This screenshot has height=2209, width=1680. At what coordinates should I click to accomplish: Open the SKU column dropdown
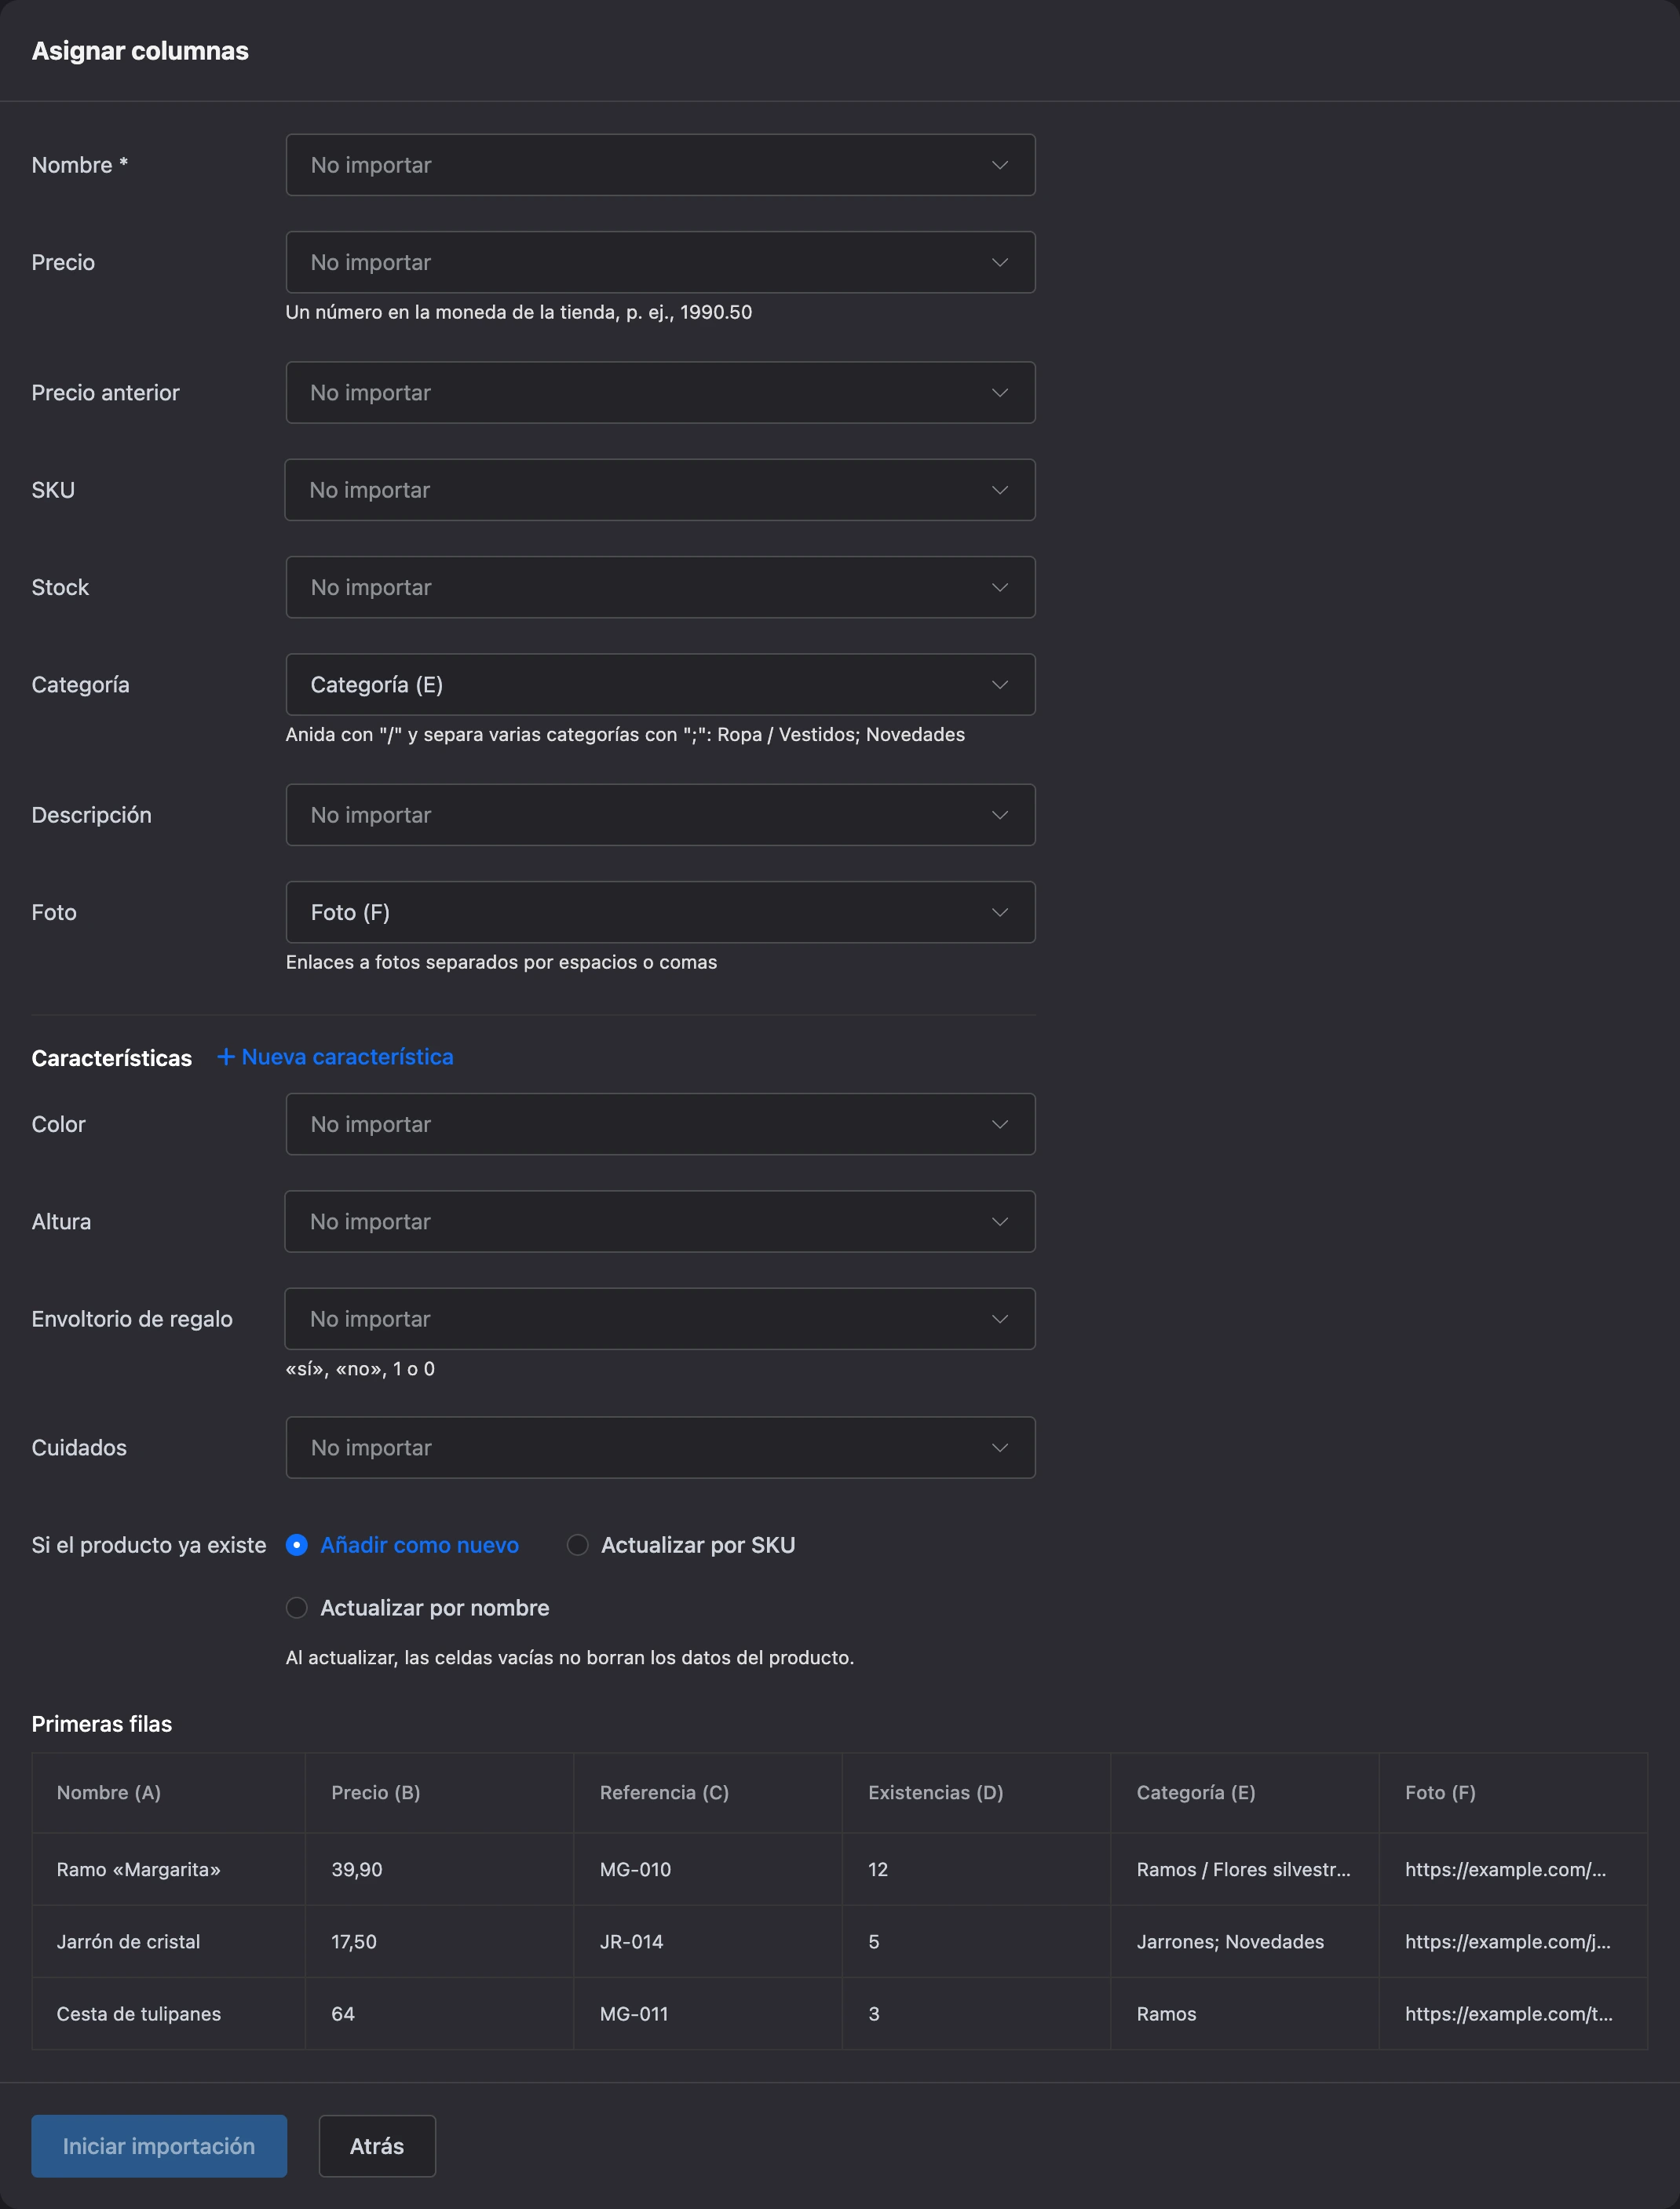pos(660,490)
